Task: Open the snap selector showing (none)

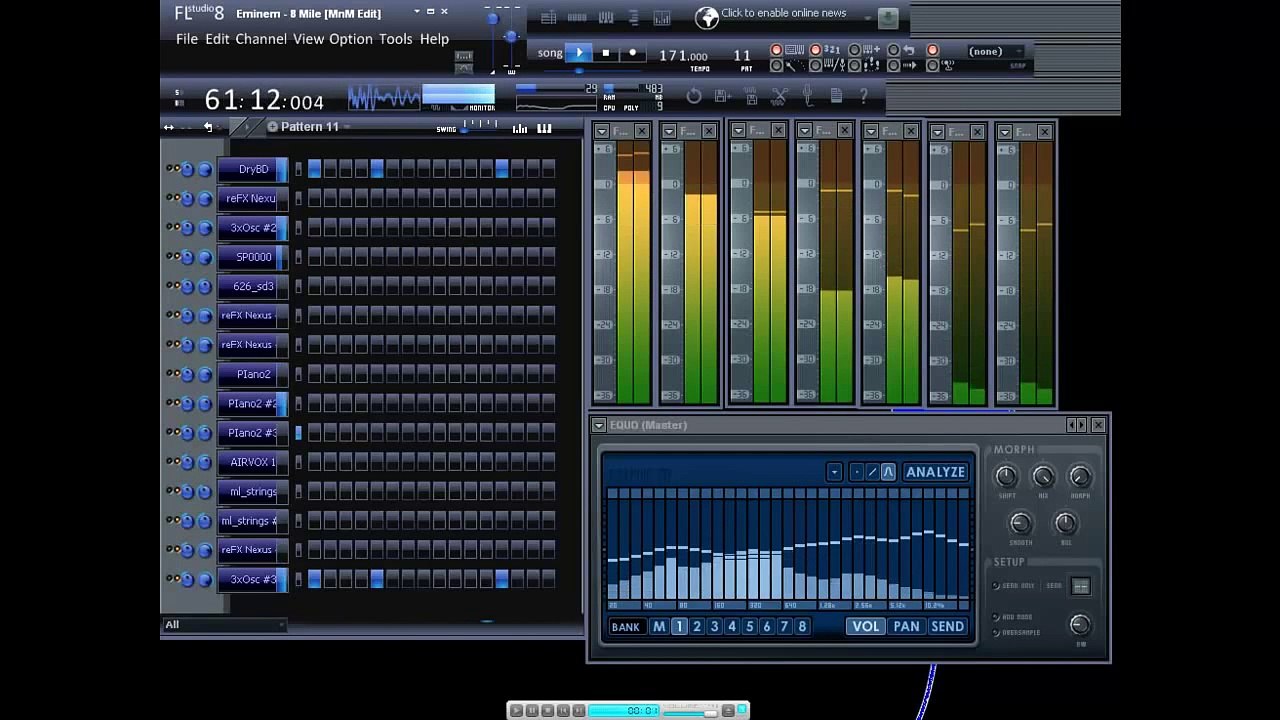Action: (x=997, y=52)
